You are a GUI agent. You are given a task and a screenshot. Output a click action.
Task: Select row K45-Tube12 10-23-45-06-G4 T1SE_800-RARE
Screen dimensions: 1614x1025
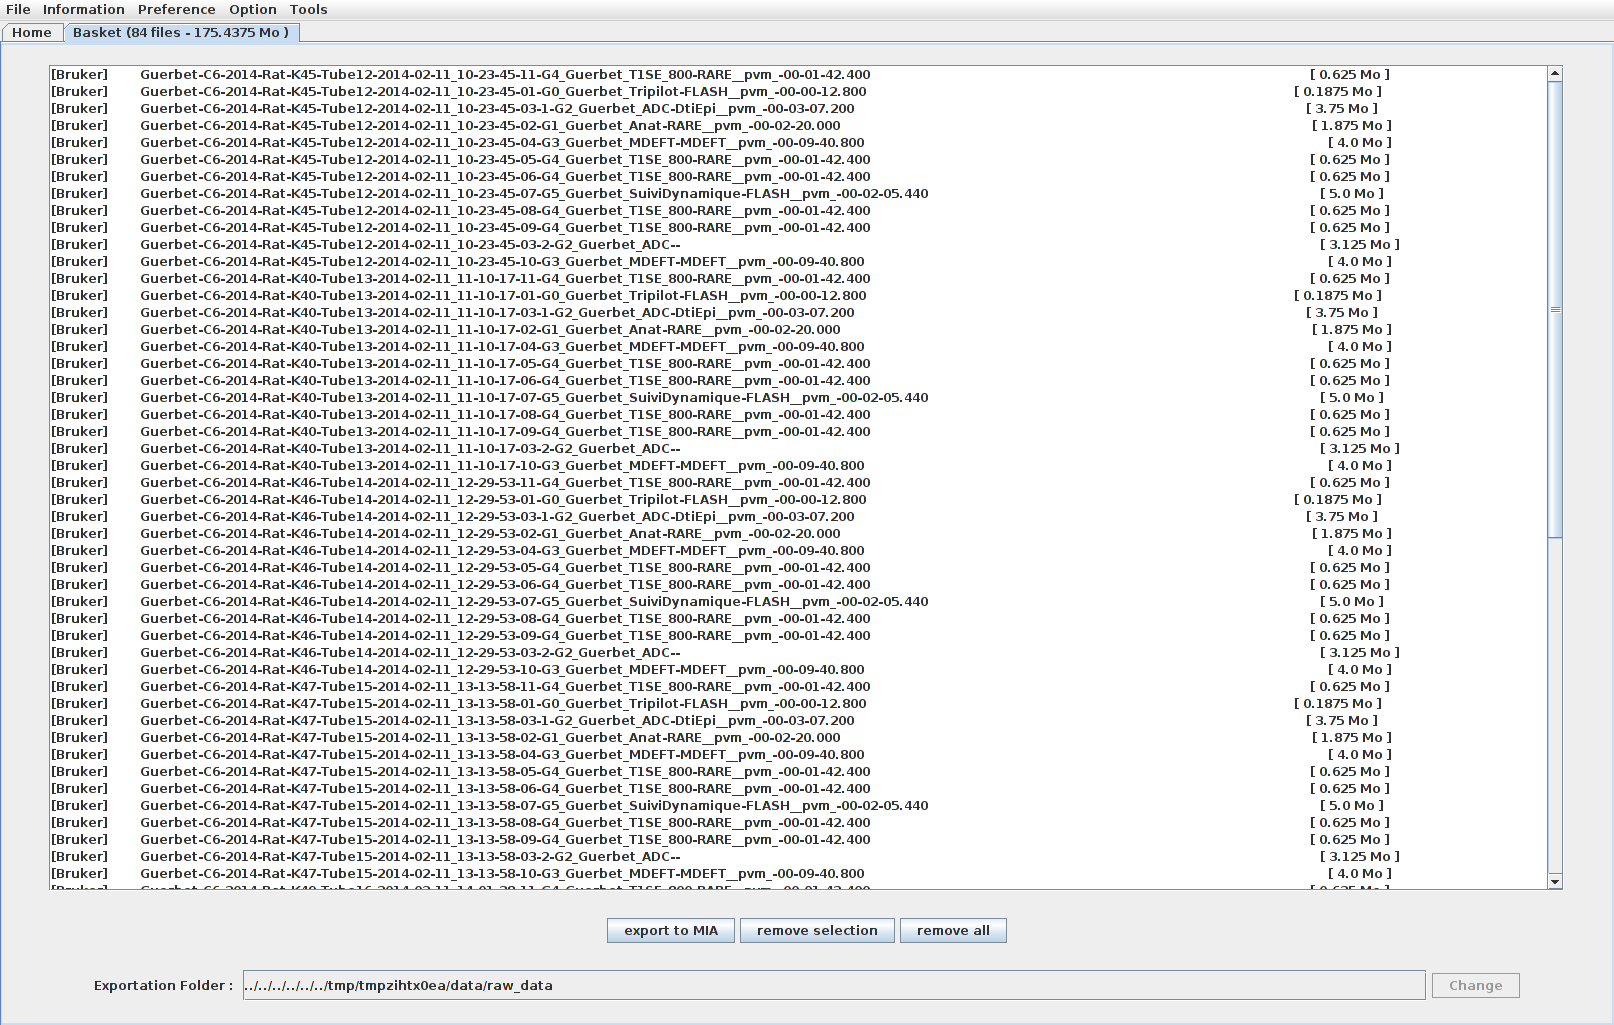[798, 176]
